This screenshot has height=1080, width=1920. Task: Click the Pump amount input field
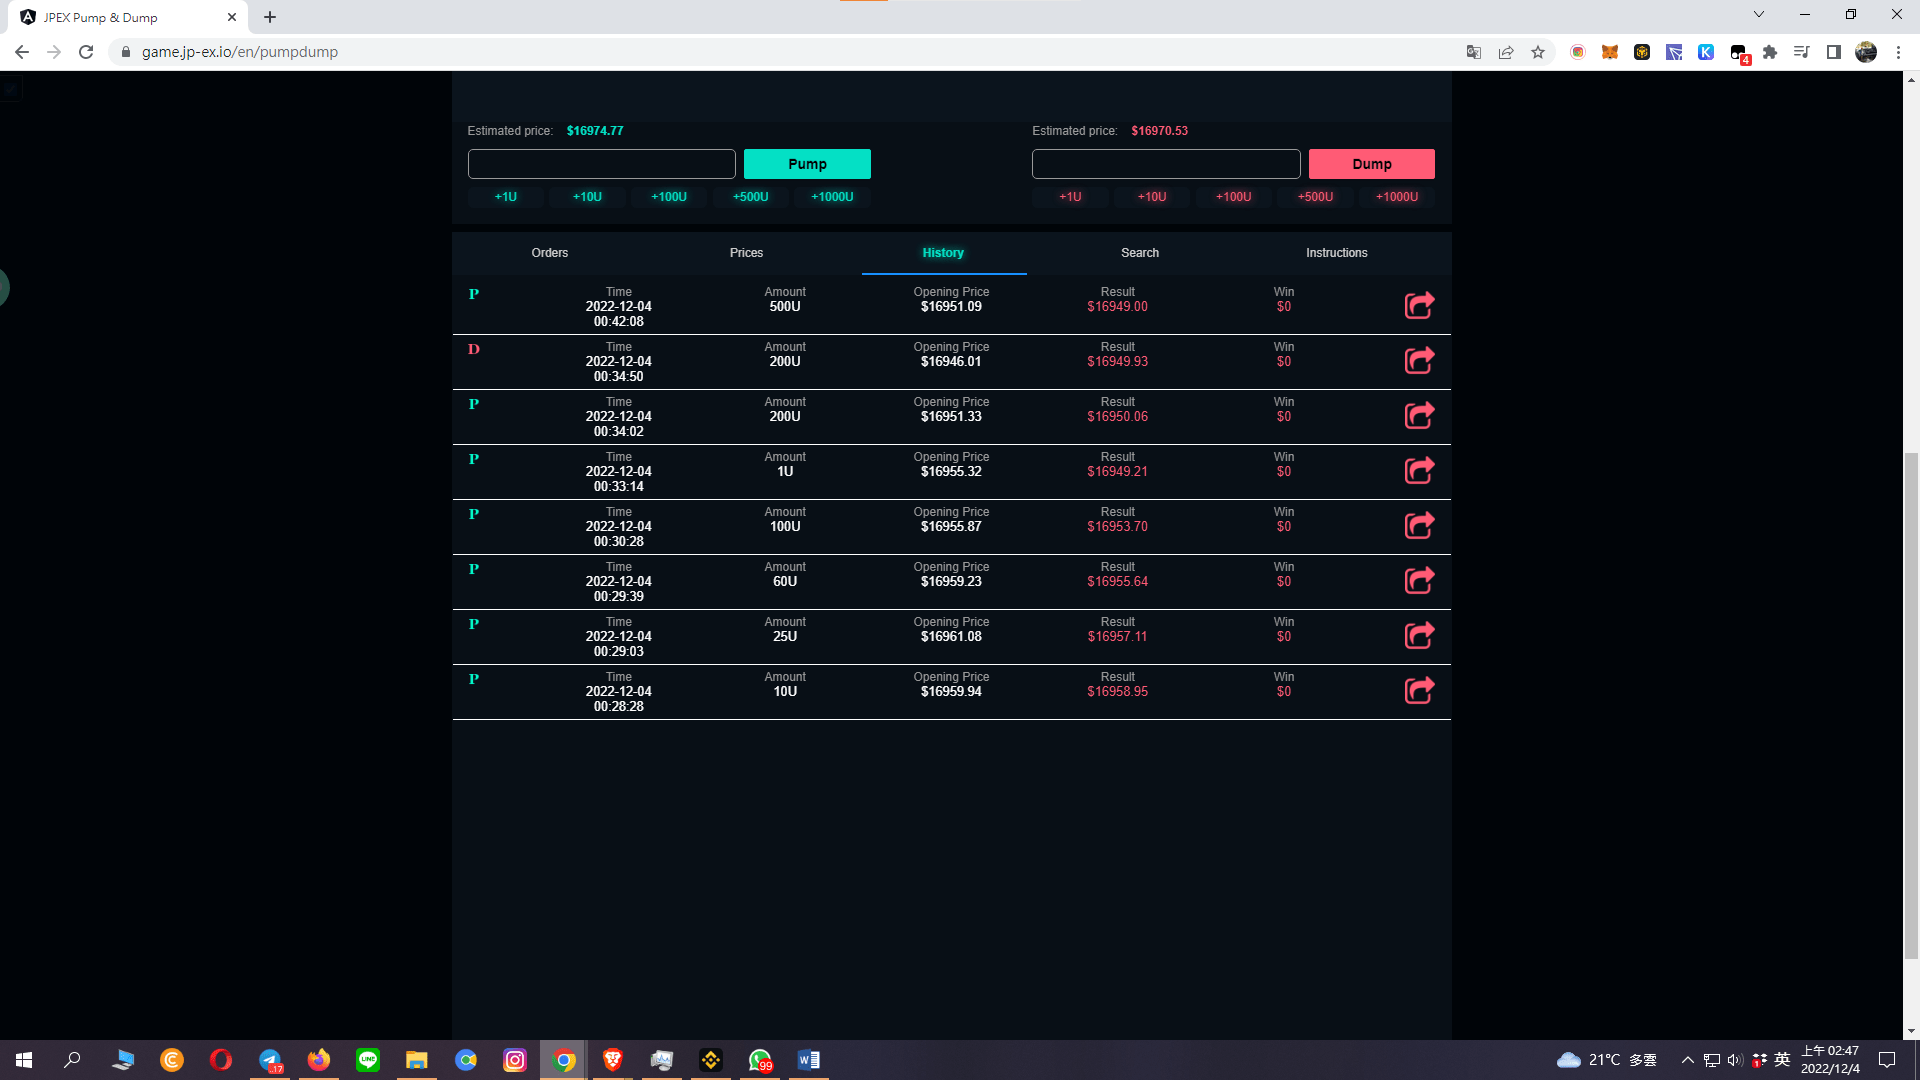coord(601,164)
